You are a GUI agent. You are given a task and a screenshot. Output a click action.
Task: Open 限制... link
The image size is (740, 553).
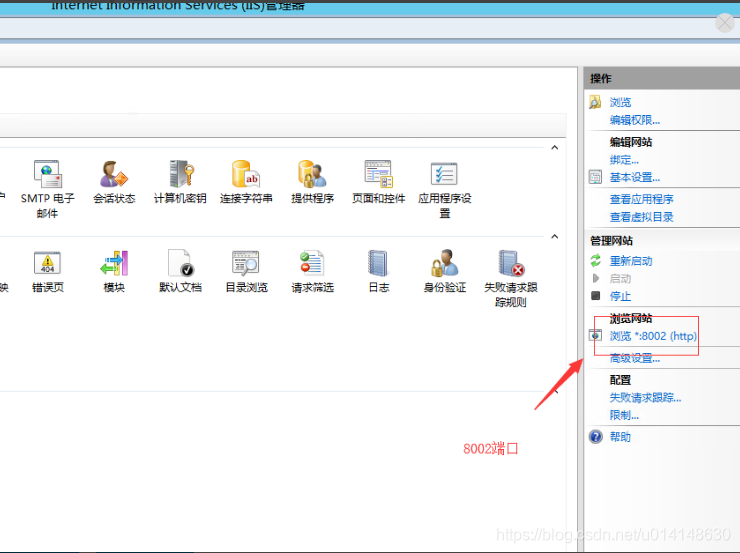[624, 415]
